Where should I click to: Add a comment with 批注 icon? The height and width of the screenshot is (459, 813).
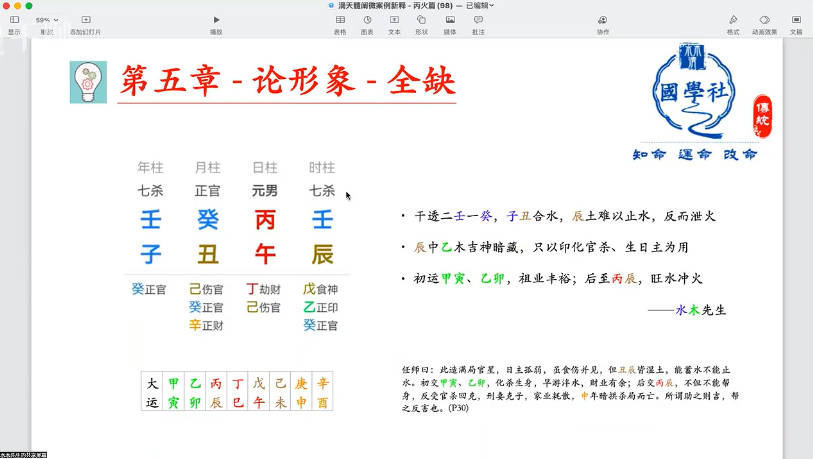[478, 20]
